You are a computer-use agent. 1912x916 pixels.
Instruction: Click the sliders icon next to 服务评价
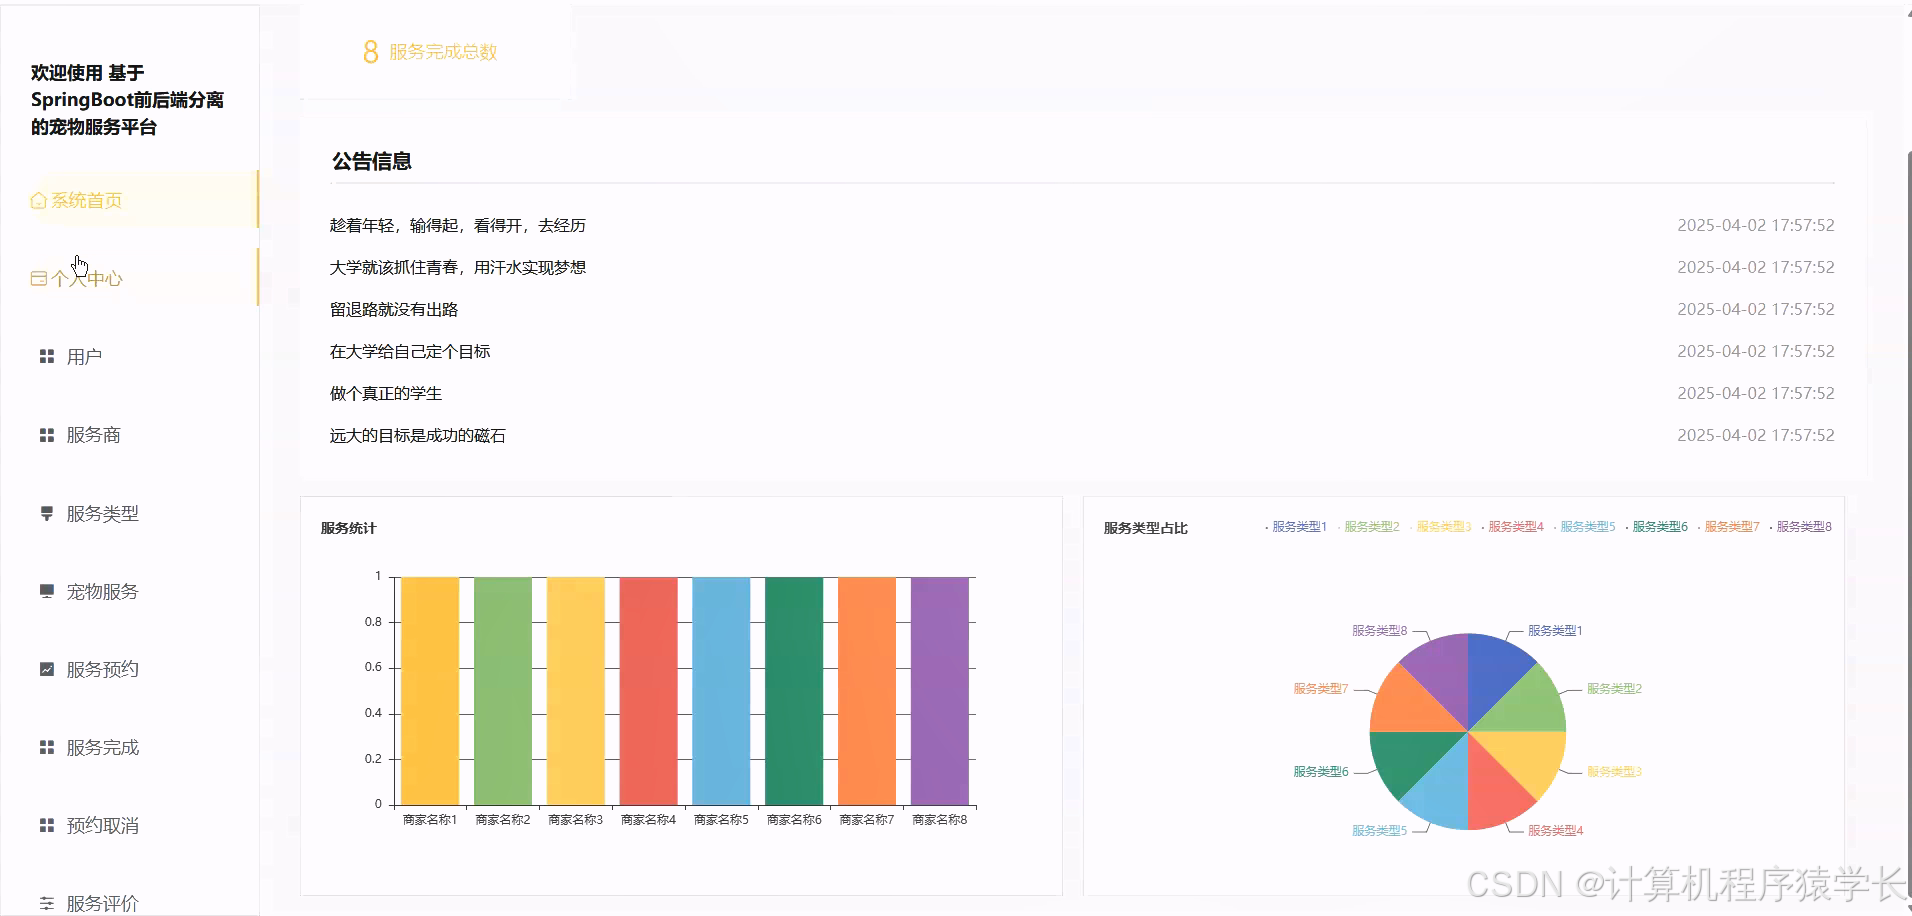coord(46,903)
